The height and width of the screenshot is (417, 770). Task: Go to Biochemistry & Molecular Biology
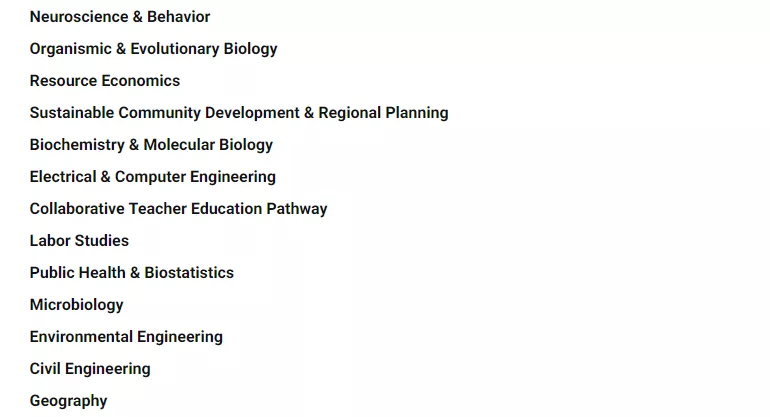[151, 145]
